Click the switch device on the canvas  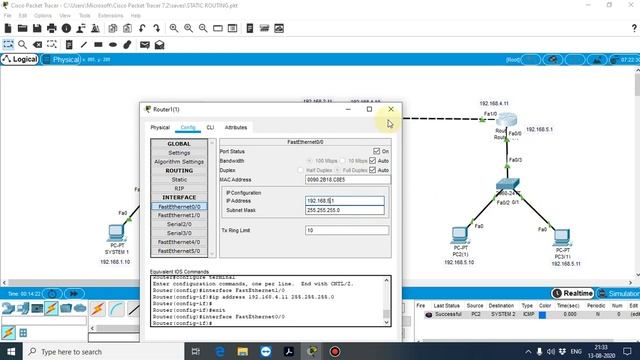tap(508, 184)
